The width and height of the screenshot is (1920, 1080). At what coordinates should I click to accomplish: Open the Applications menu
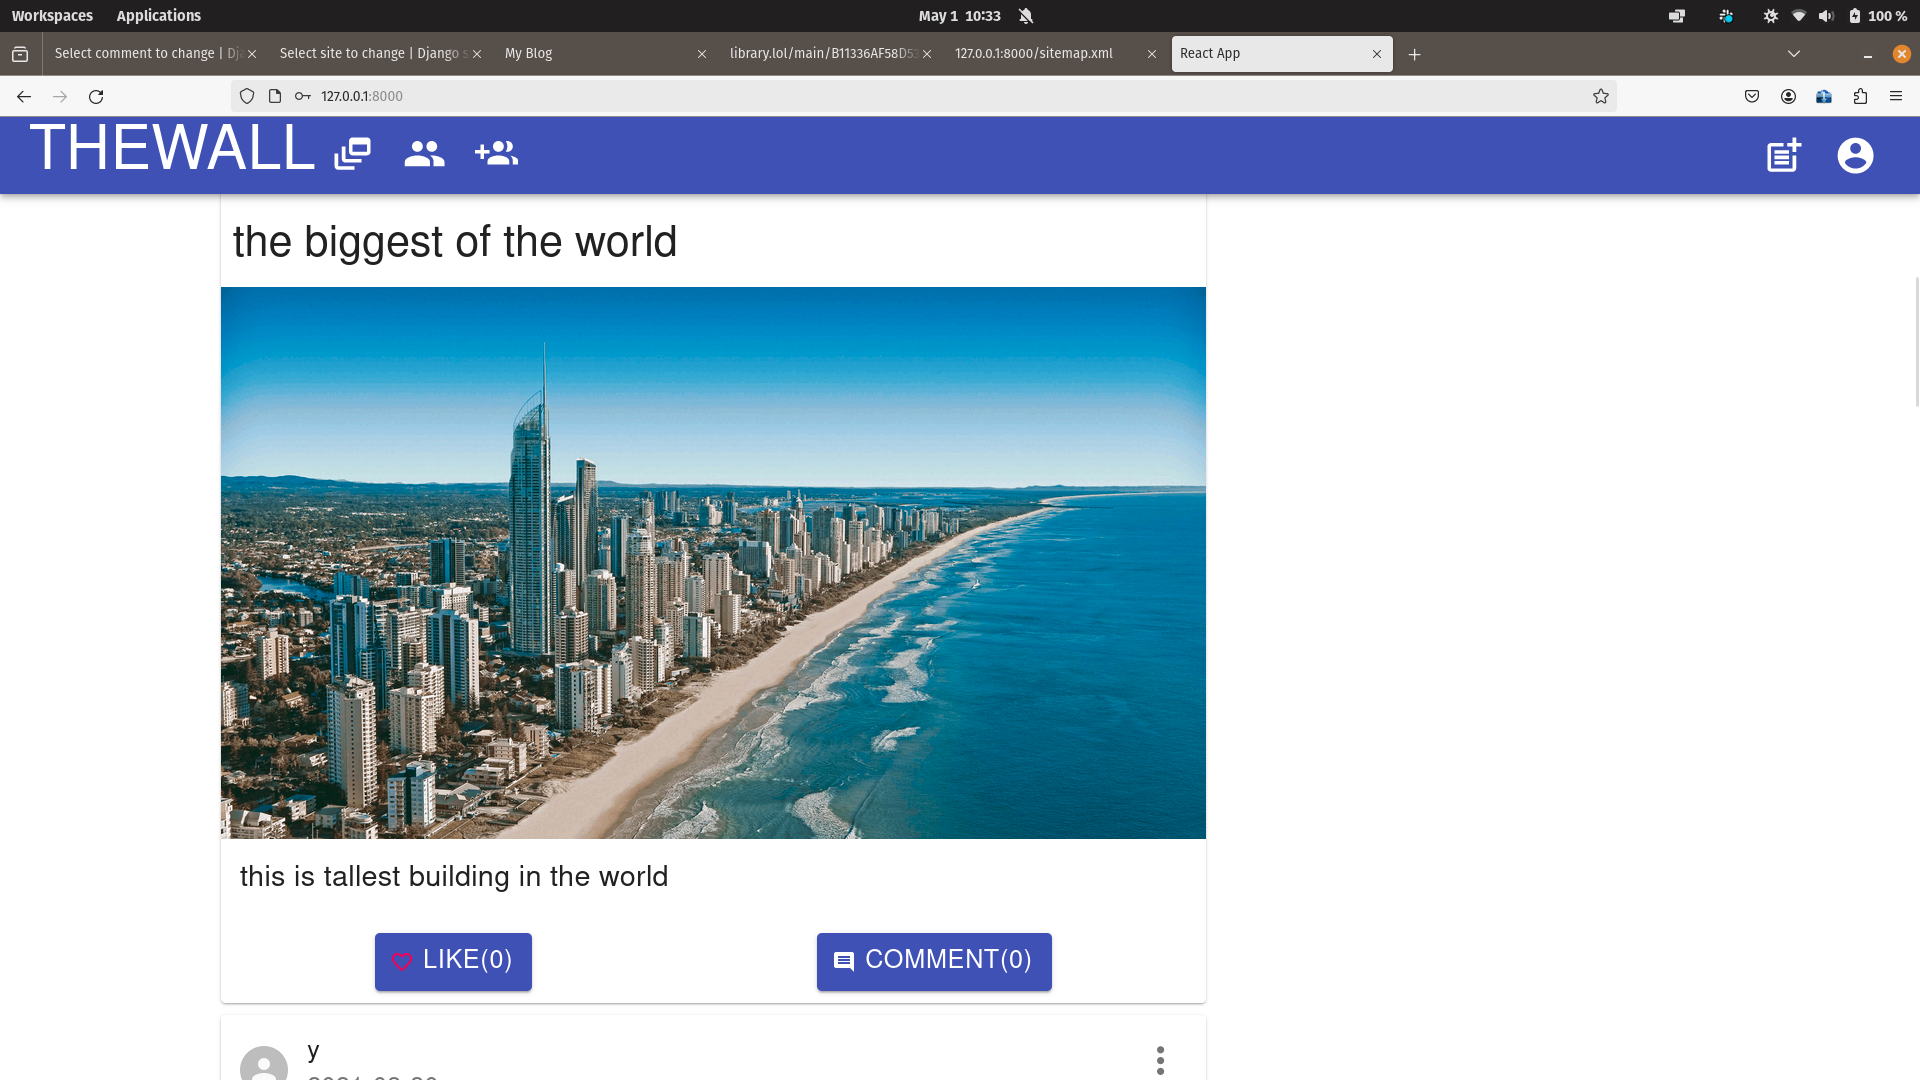tap(158, 16)
